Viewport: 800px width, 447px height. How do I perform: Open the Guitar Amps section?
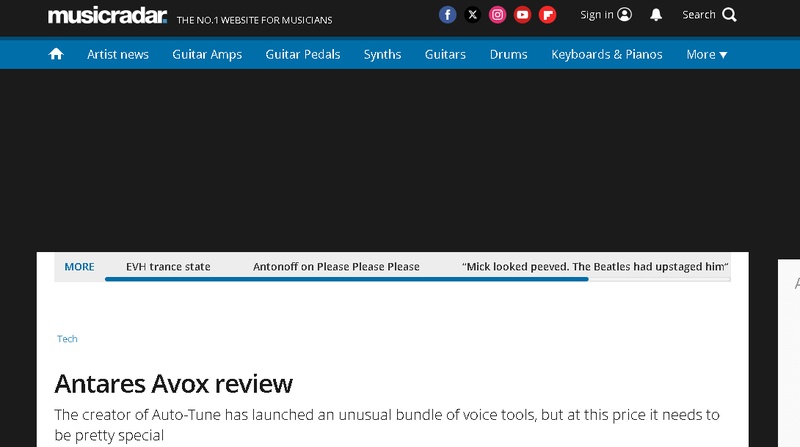(x=207, y=54)
